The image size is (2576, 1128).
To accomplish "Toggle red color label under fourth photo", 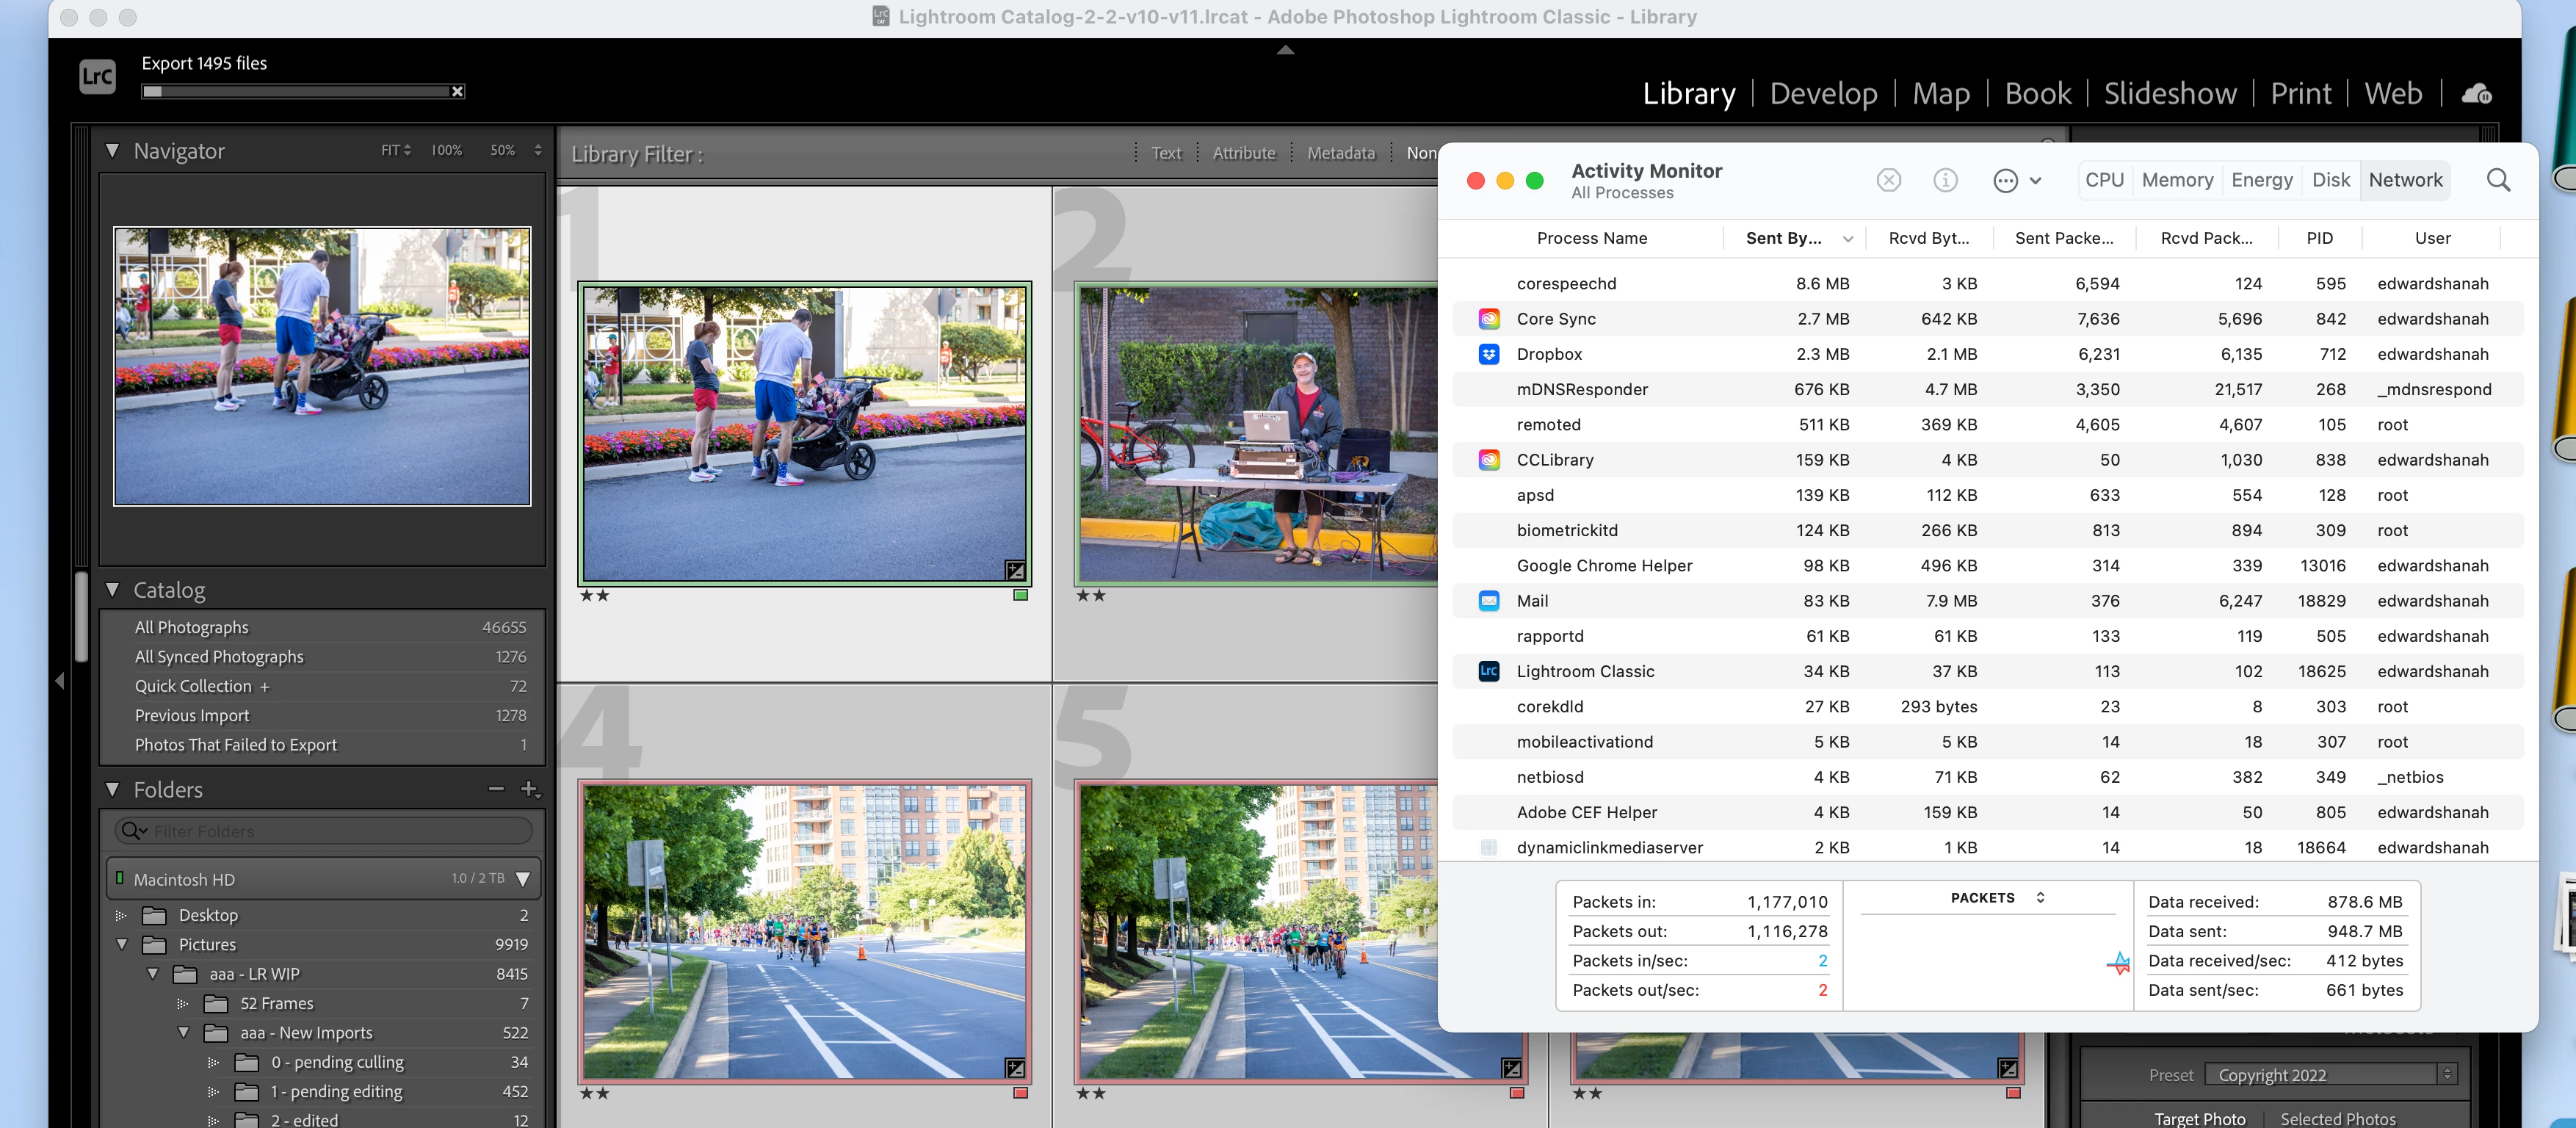I will [1020, 1093].
